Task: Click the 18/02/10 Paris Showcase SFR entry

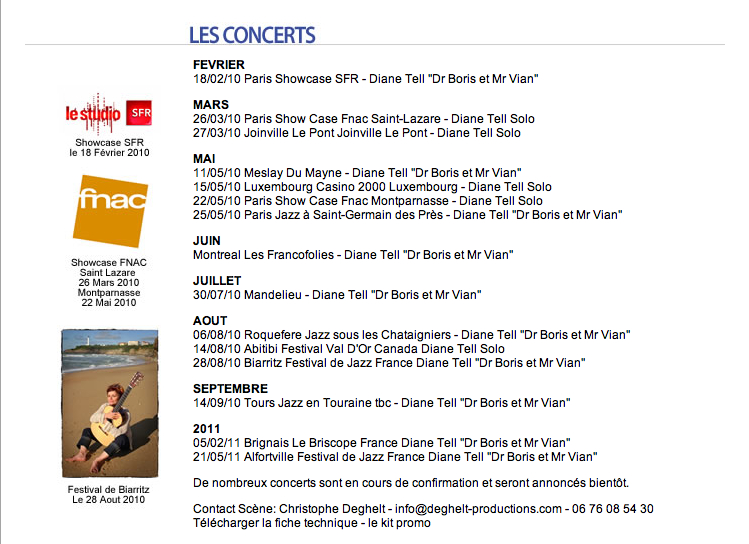Action: pos(365,79)
